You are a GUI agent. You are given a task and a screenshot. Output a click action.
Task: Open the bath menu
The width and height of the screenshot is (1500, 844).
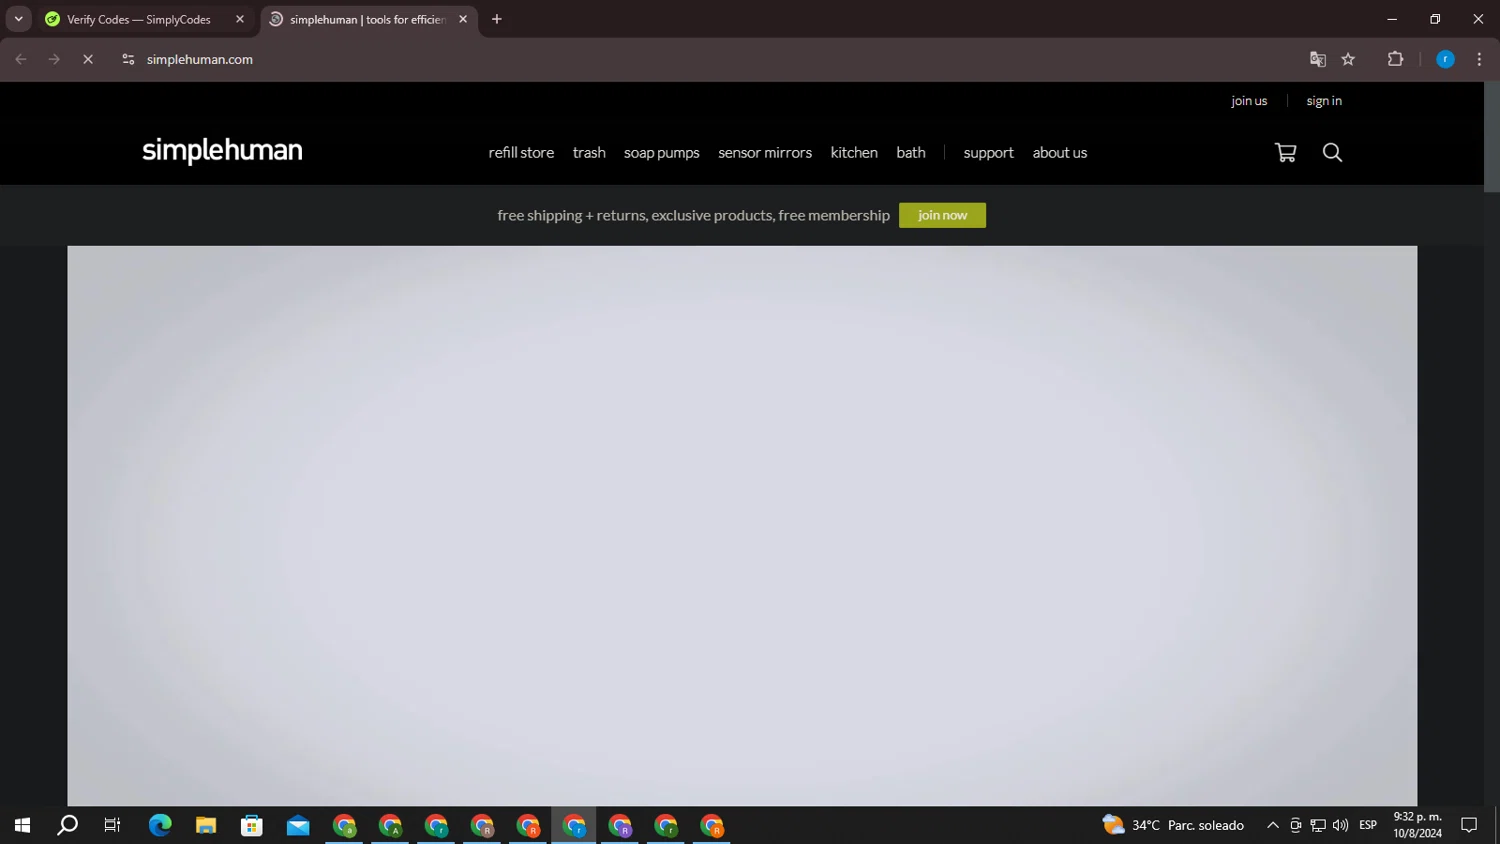click(911, 152)
